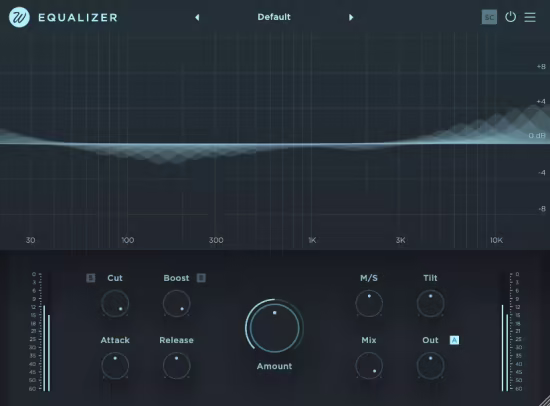The height and width of the screenshot is (406, 550).
Task: Click the Release knob
Action: click(x=176, y=366)
